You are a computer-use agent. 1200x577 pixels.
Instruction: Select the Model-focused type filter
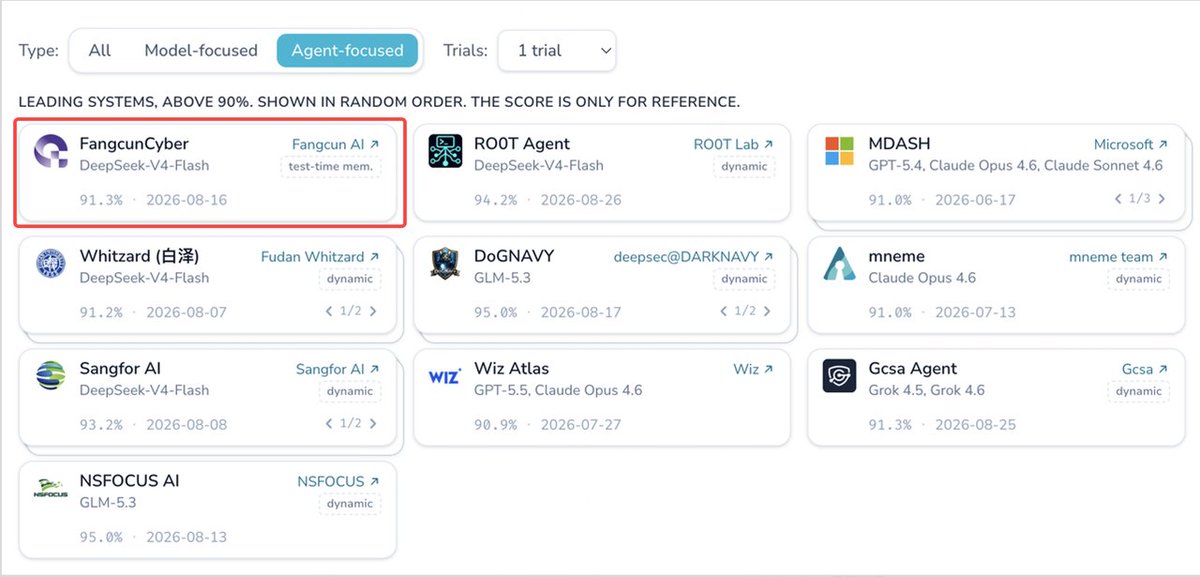pyautogui.click(x=201, y=50)
